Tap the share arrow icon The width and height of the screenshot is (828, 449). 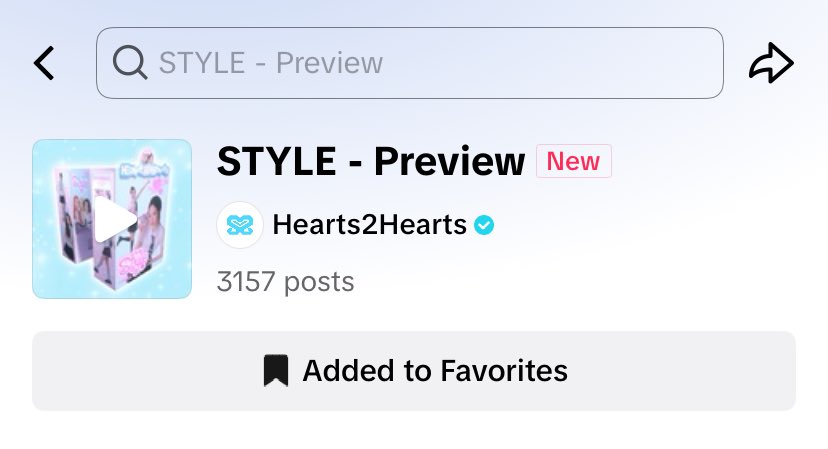[771, 63]
